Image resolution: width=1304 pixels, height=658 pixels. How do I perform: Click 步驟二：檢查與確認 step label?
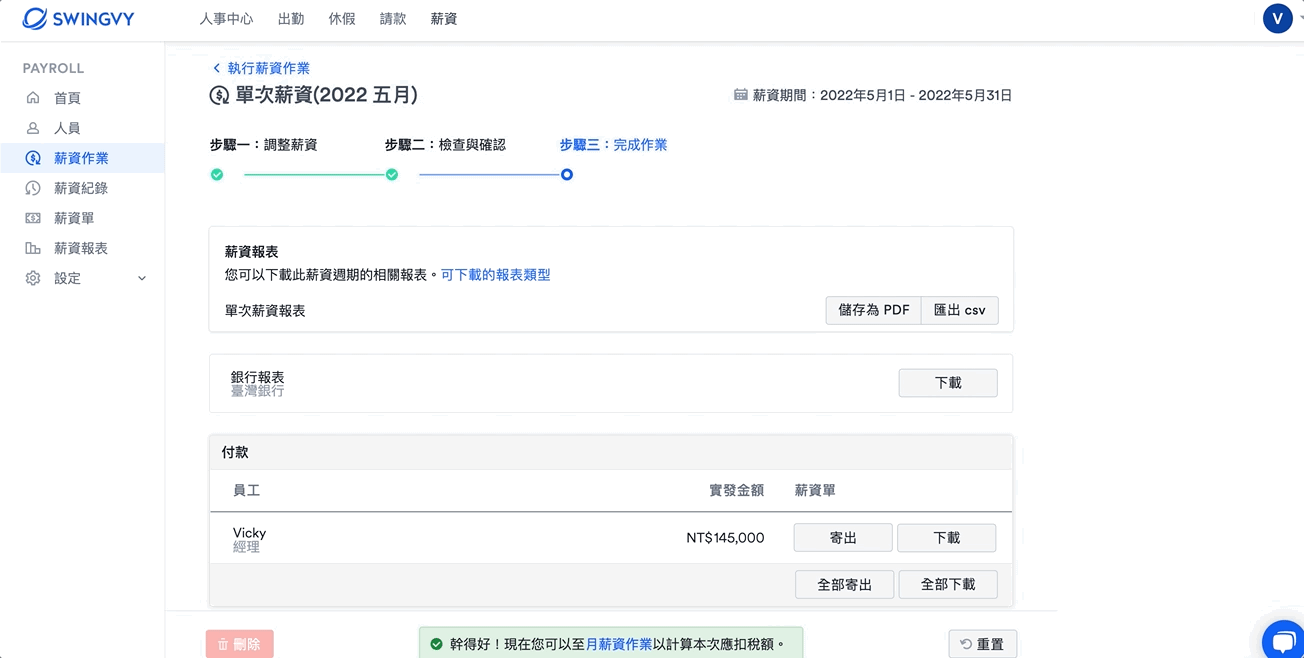(x=445, y=145)
